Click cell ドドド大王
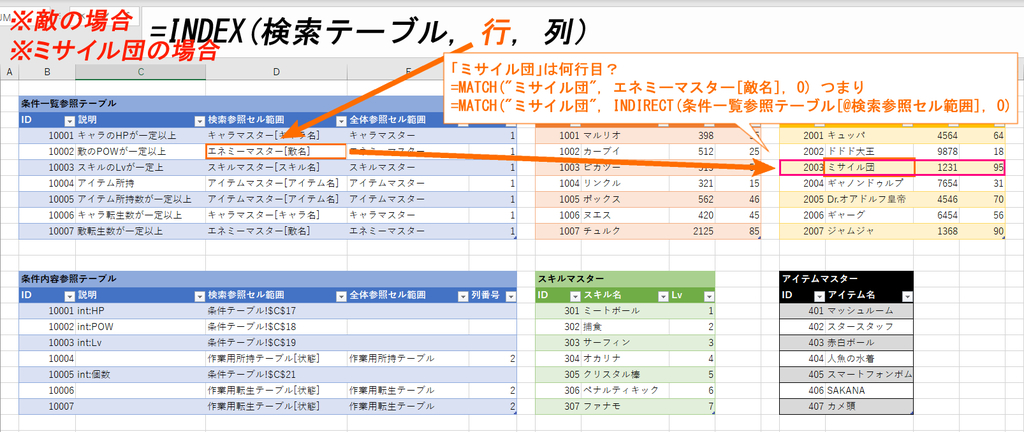The height and width of the screenshot is (432, 1024). click(869, 151)
